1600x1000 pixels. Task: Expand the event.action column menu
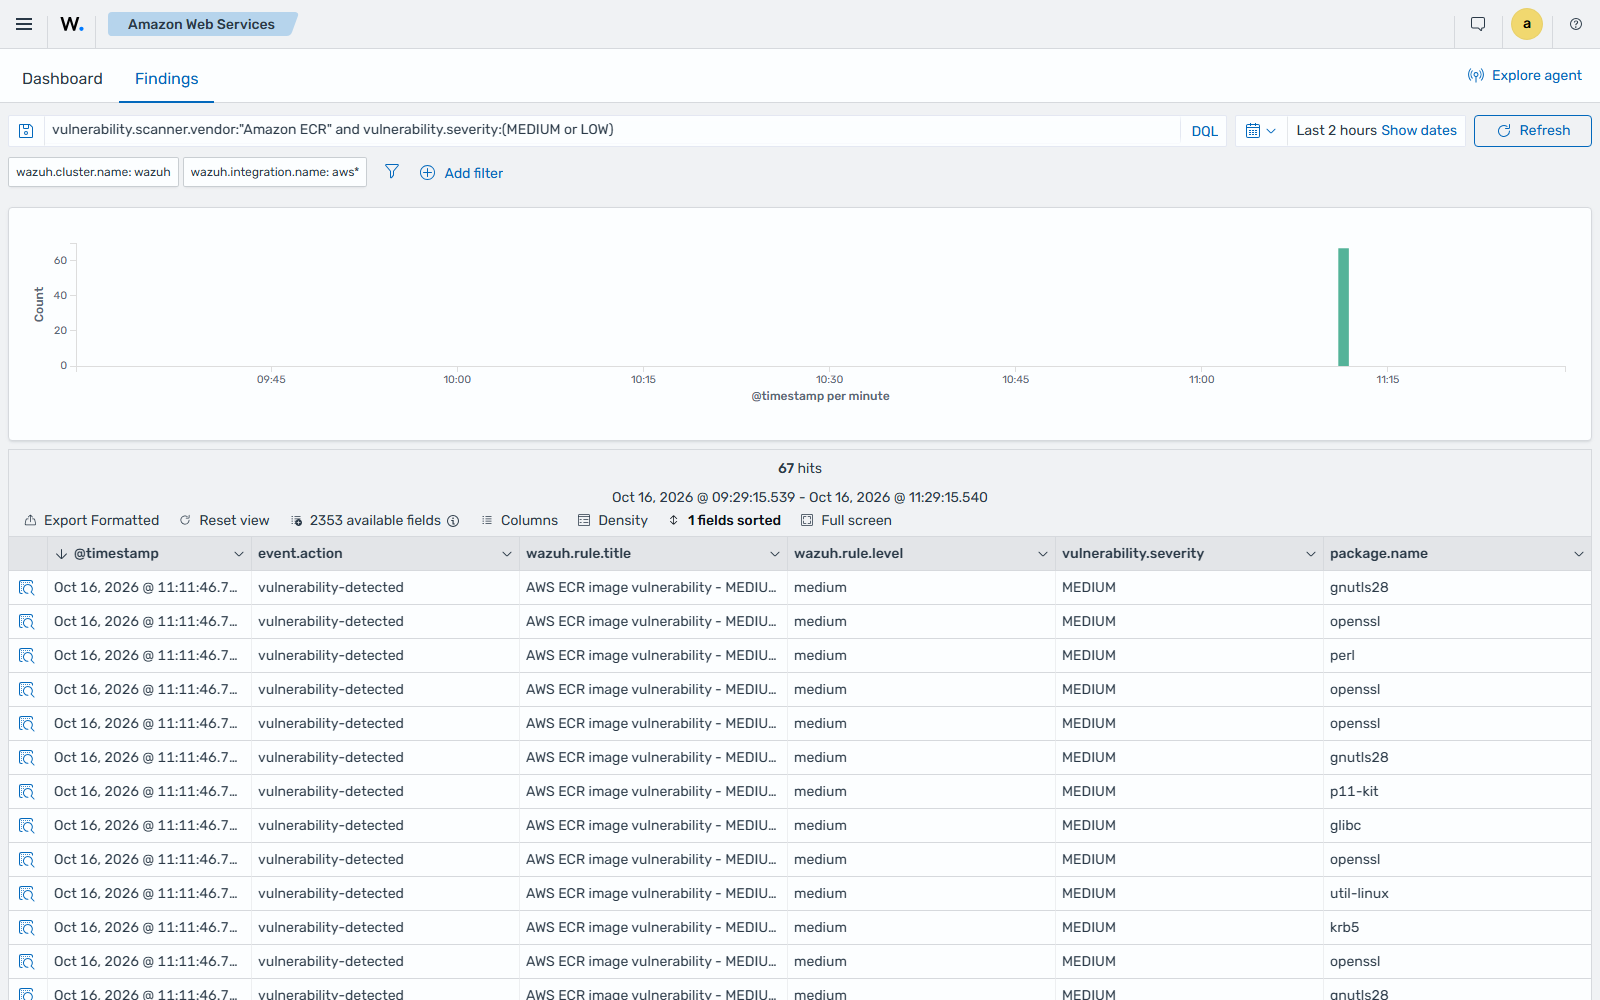click(507, 554)
